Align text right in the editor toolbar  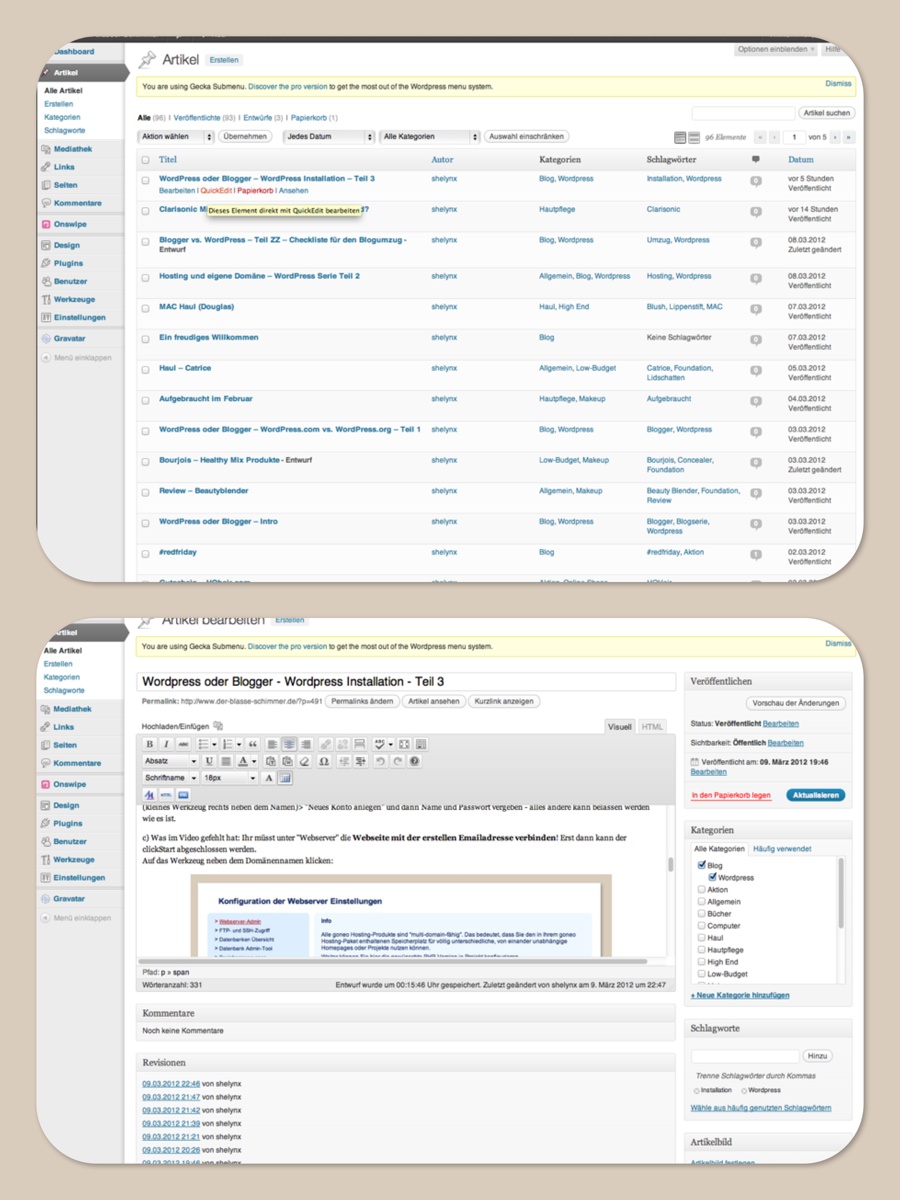pos(305,744)
